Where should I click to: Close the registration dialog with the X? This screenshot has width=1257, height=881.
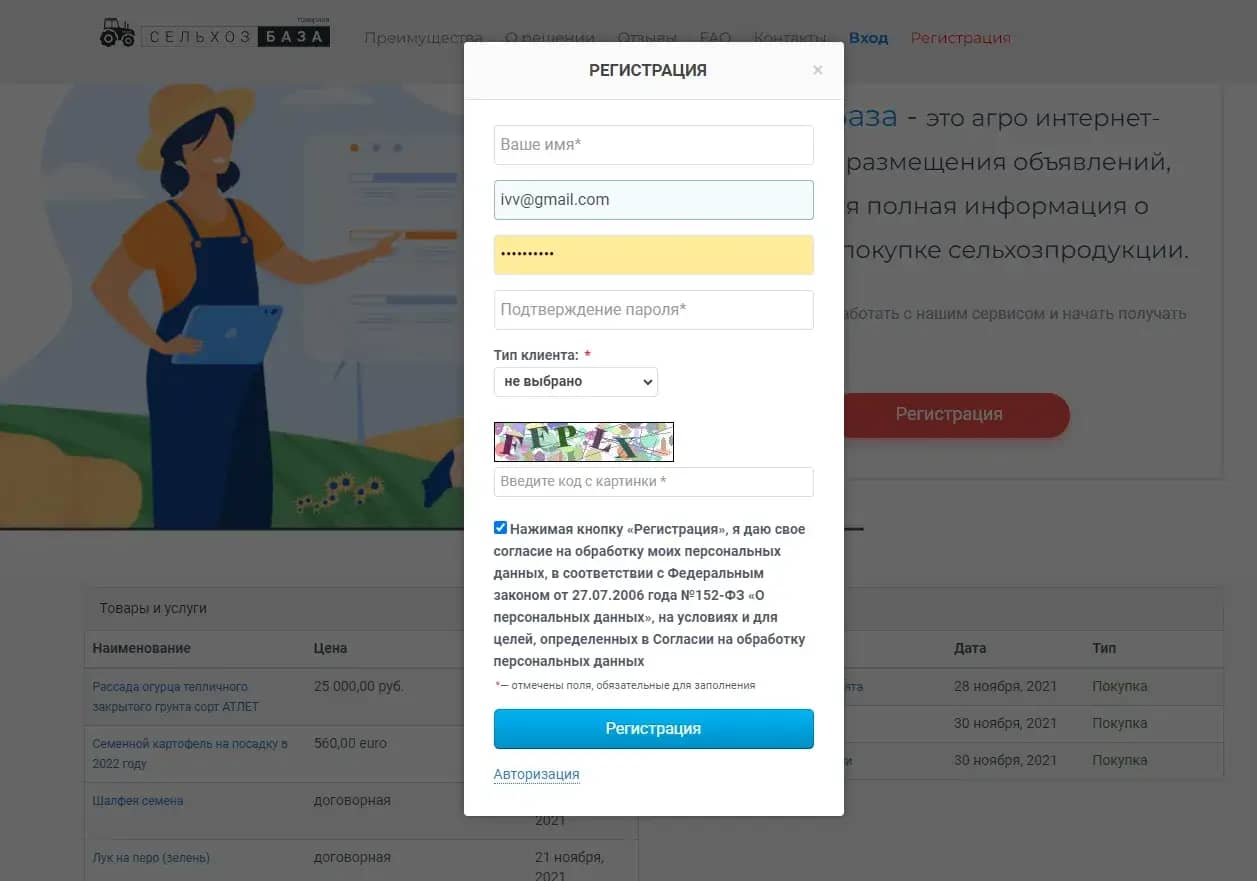coord(818,70)
